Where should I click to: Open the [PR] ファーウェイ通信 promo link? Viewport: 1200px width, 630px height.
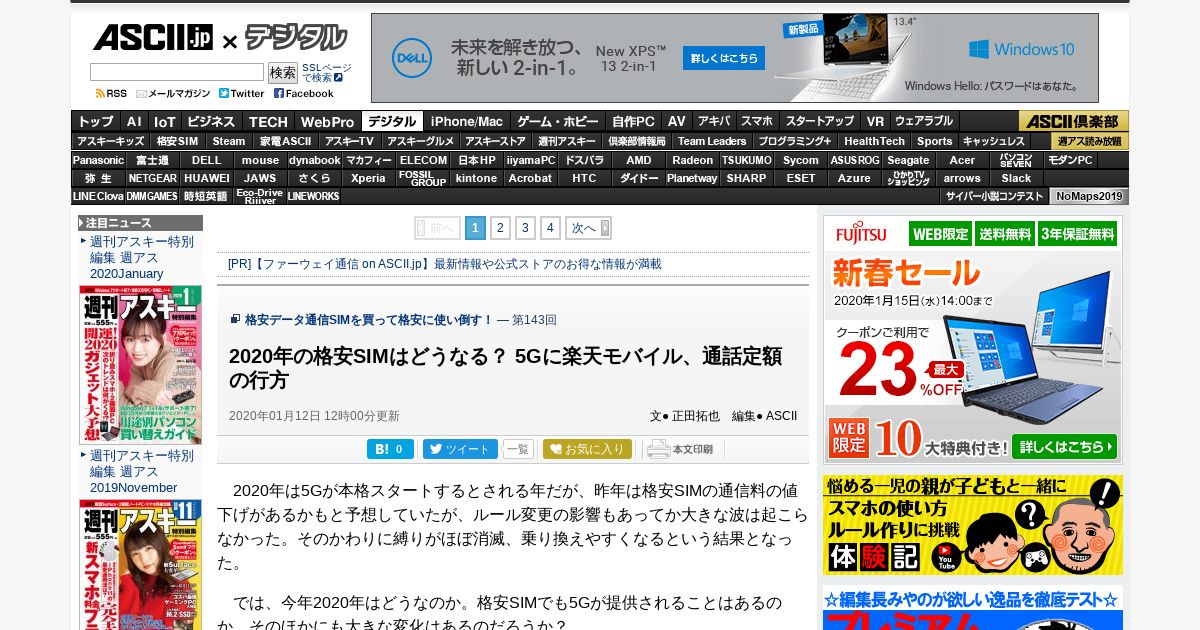coord(445,264)
